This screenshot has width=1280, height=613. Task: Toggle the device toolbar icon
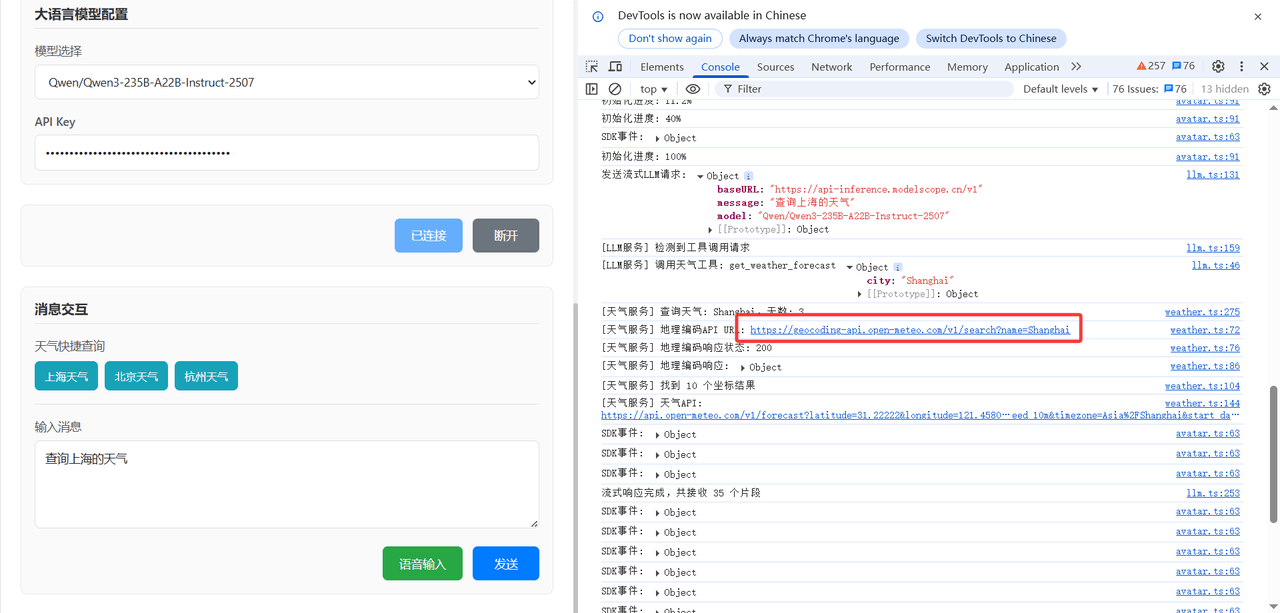click(615, 67)
